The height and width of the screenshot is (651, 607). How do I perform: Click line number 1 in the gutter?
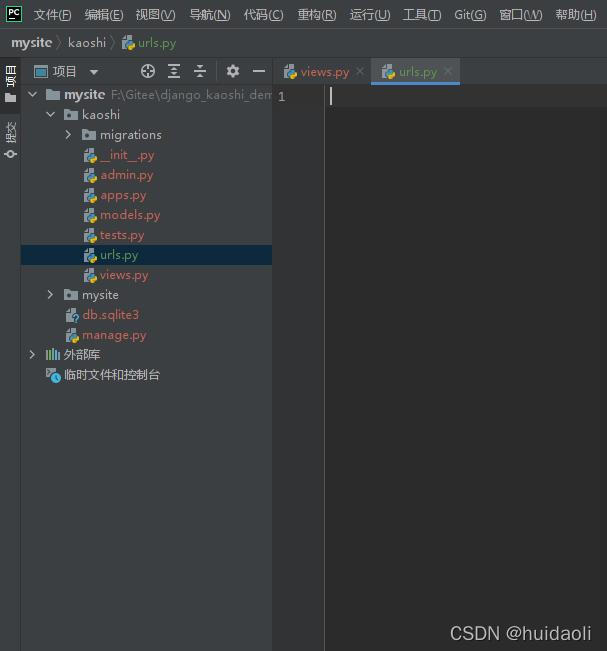281,96
